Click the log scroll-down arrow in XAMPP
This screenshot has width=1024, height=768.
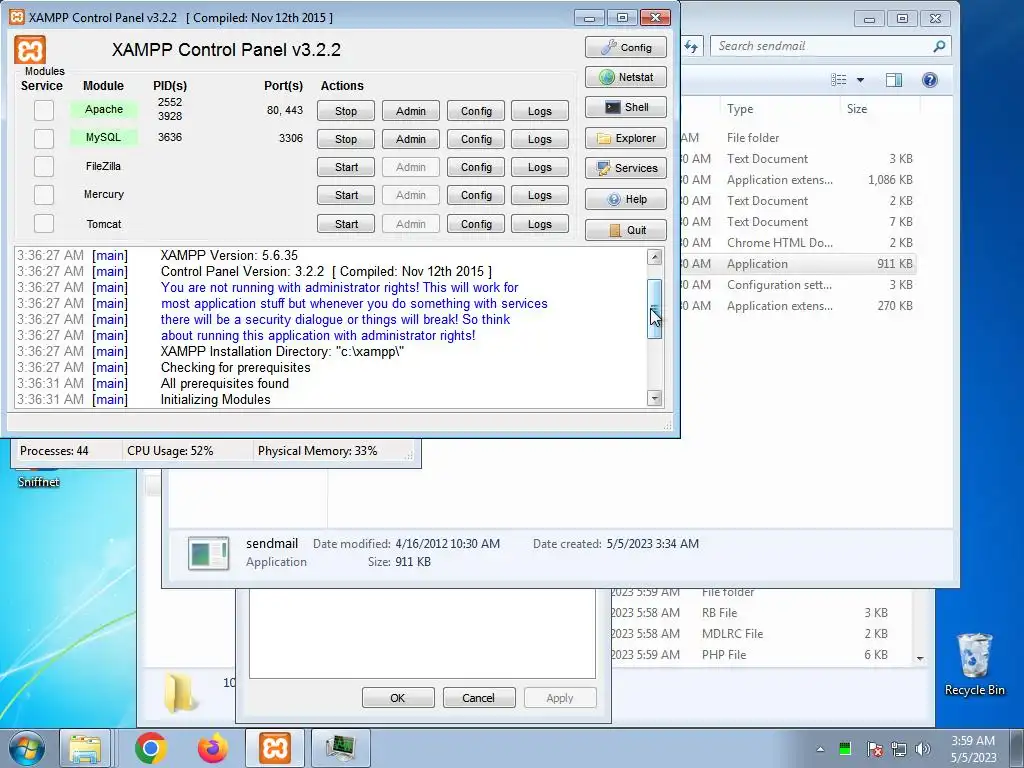[654, 398]
